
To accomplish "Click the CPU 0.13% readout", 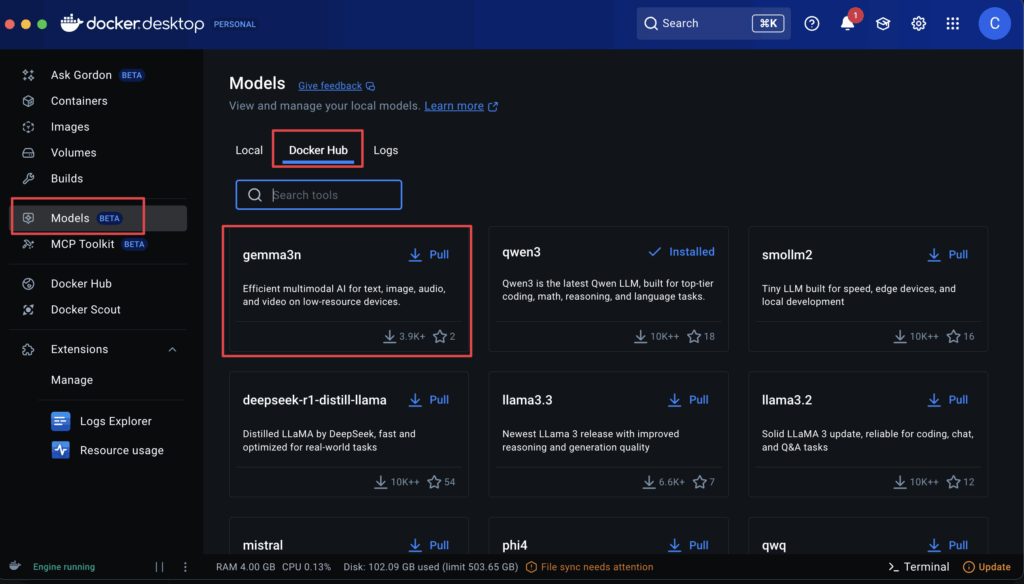I will [306, 567].
